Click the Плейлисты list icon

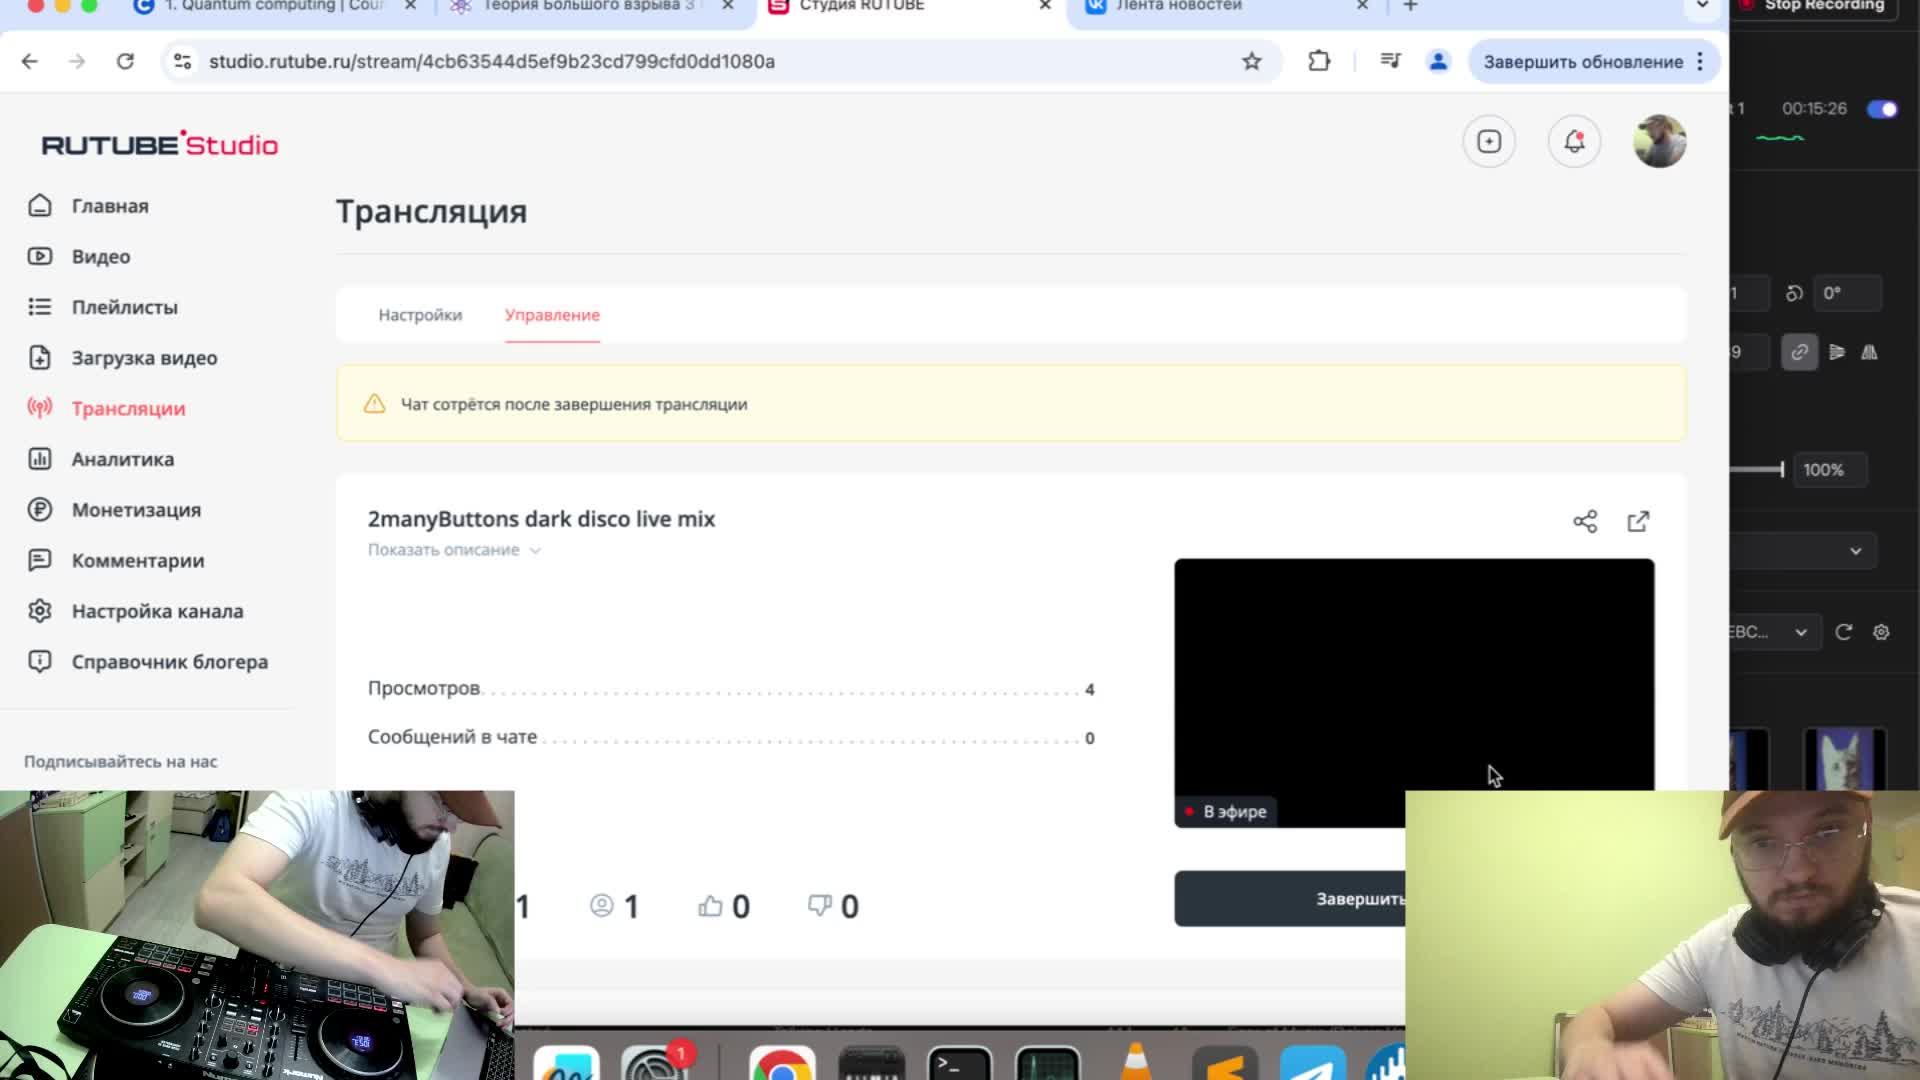(40, 307)
